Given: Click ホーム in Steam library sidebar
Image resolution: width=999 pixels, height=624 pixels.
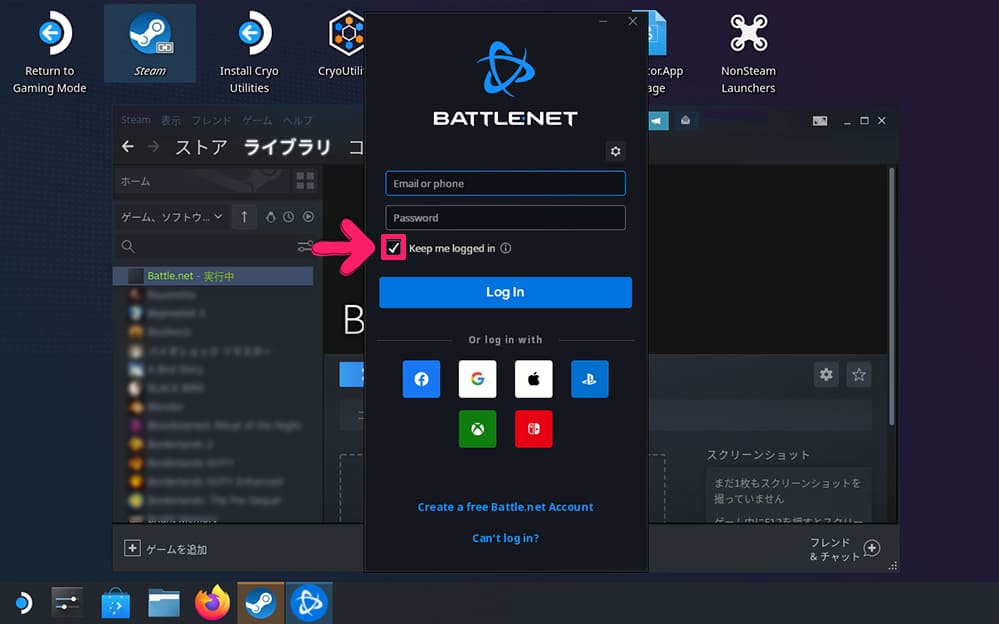Looking at the screenshot, I should [x=201, y=181].
